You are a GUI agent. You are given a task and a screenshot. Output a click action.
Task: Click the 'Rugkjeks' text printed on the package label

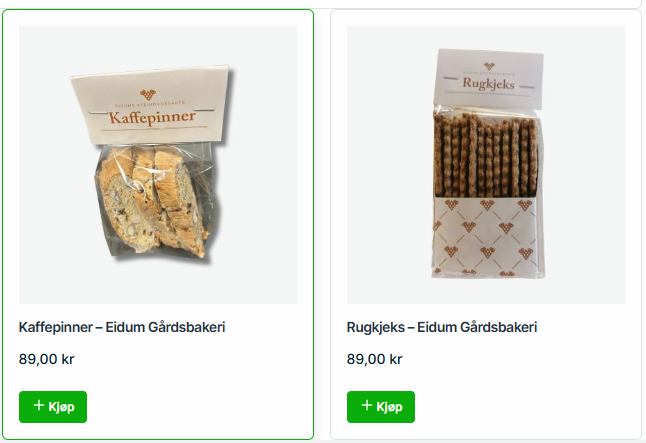pos(488,83)
